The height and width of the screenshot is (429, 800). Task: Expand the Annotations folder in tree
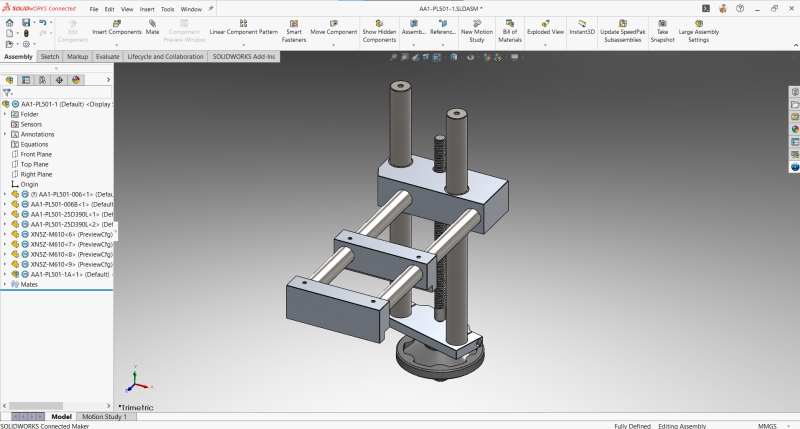click(x=4, y=134)
